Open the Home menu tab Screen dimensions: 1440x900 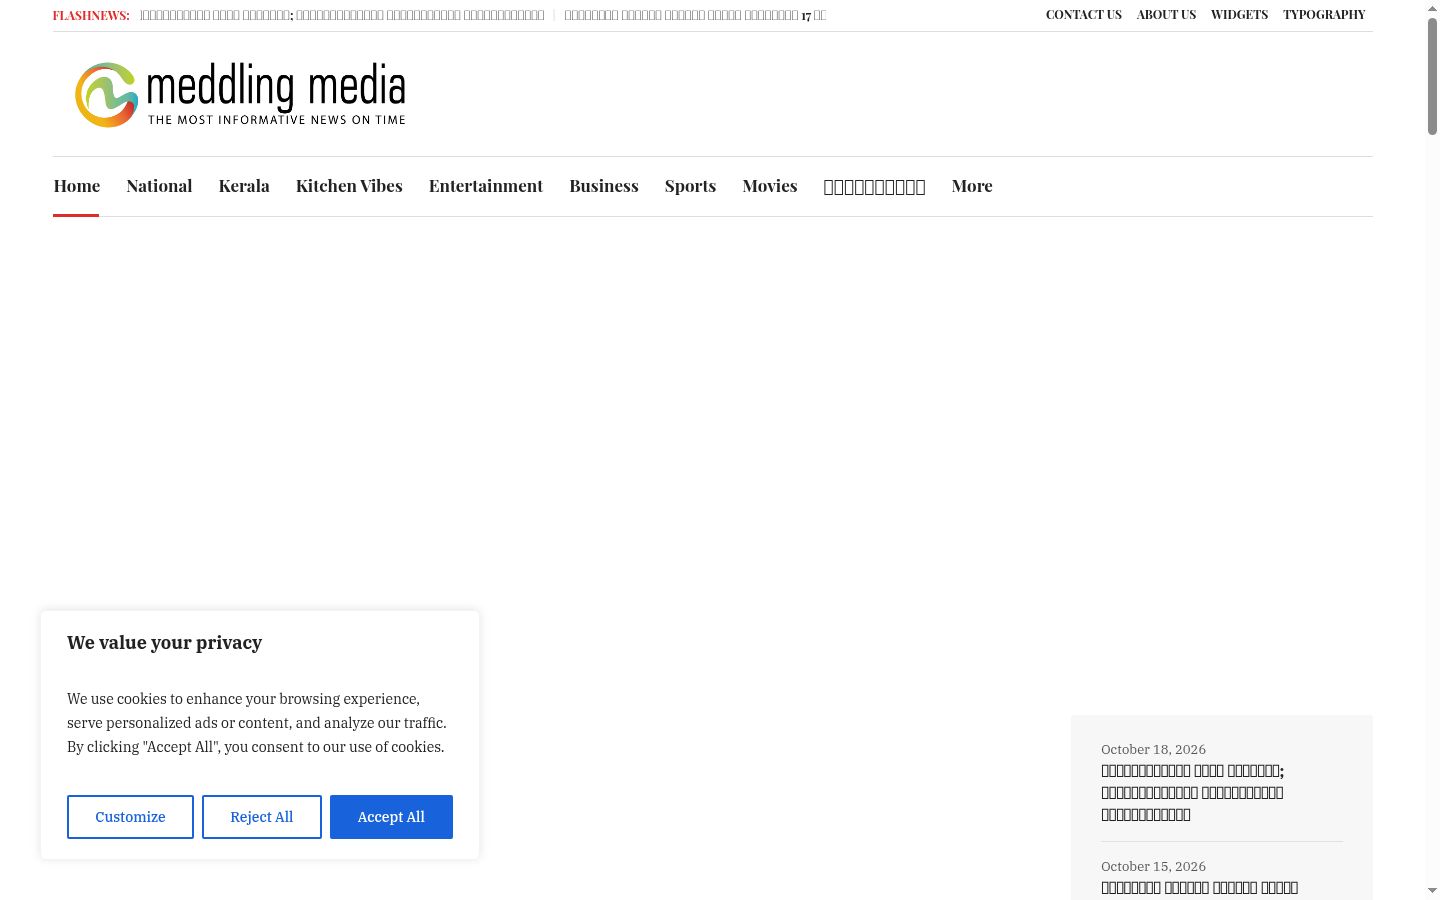77,186
